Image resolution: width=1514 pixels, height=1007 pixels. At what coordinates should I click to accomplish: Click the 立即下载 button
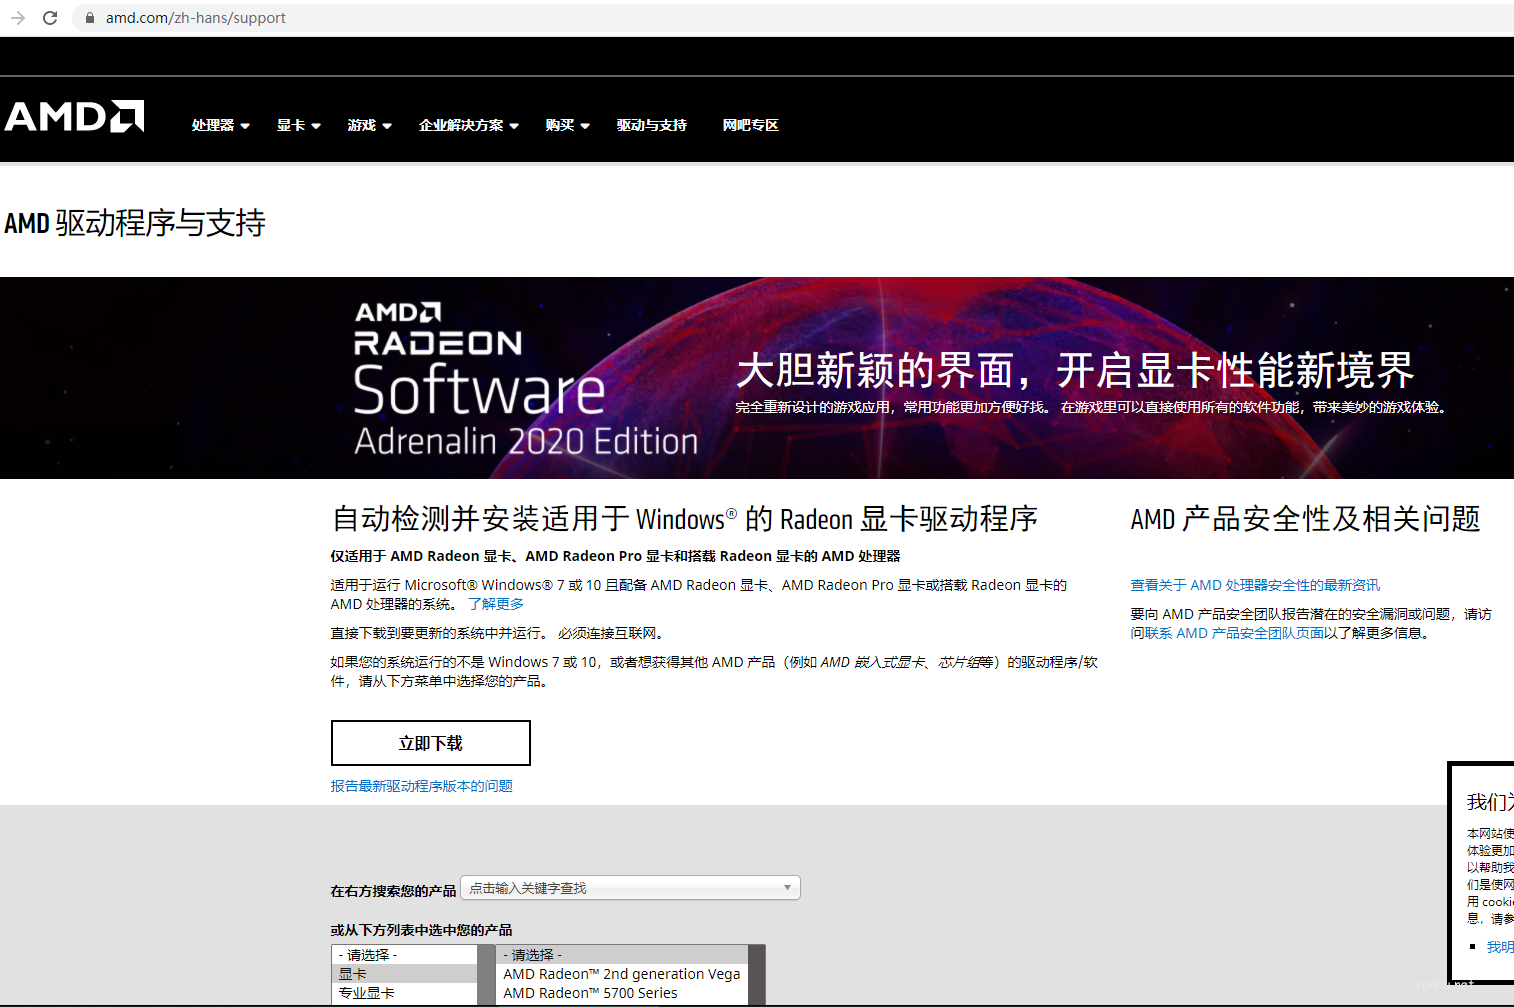click(430, 743)
